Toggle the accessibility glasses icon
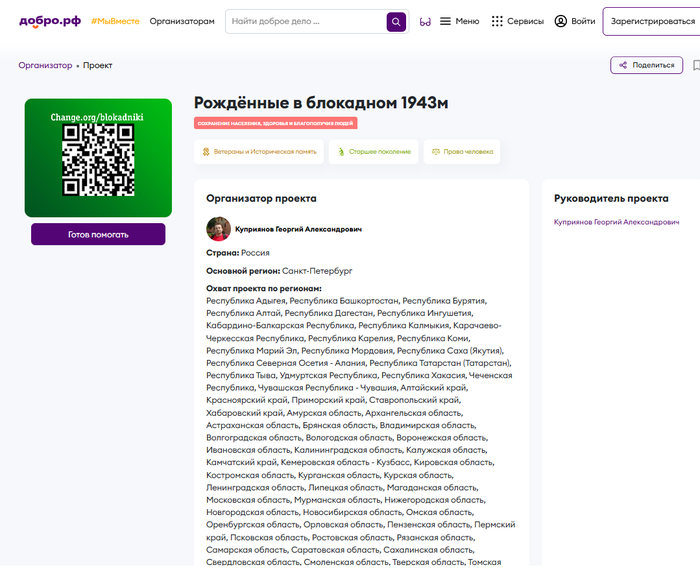 pyautogui.click(x=425, y=21)
